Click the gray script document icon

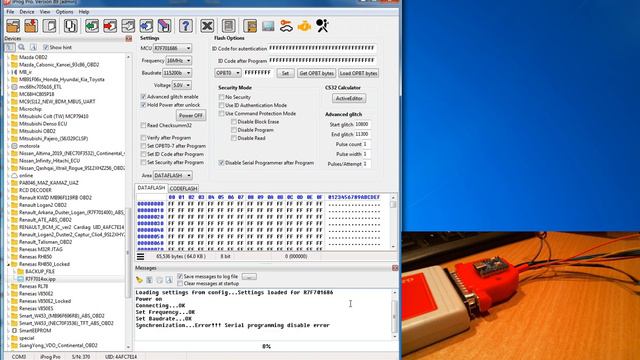point(229,26)
